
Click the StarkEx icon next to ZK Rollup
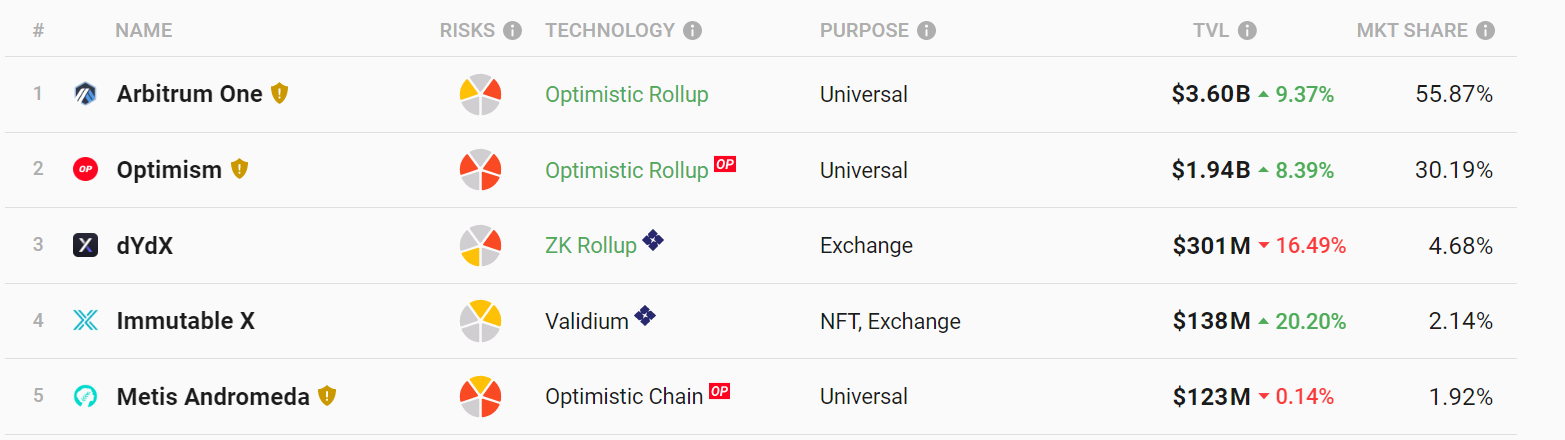653,240
